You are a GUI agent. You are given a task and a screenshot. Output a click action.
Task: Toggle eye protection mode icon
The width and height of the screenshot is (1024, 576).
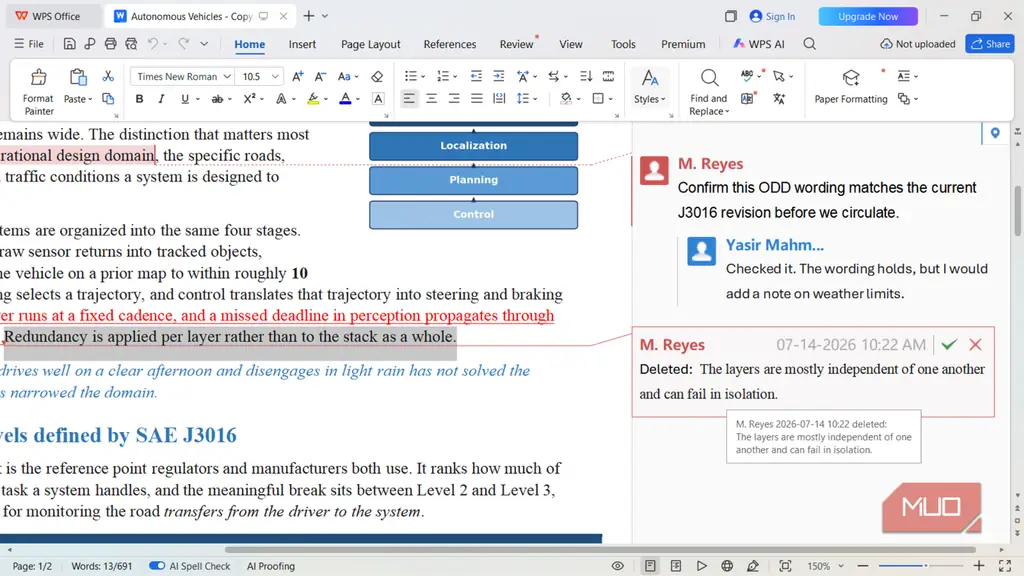tap(617, 566)
